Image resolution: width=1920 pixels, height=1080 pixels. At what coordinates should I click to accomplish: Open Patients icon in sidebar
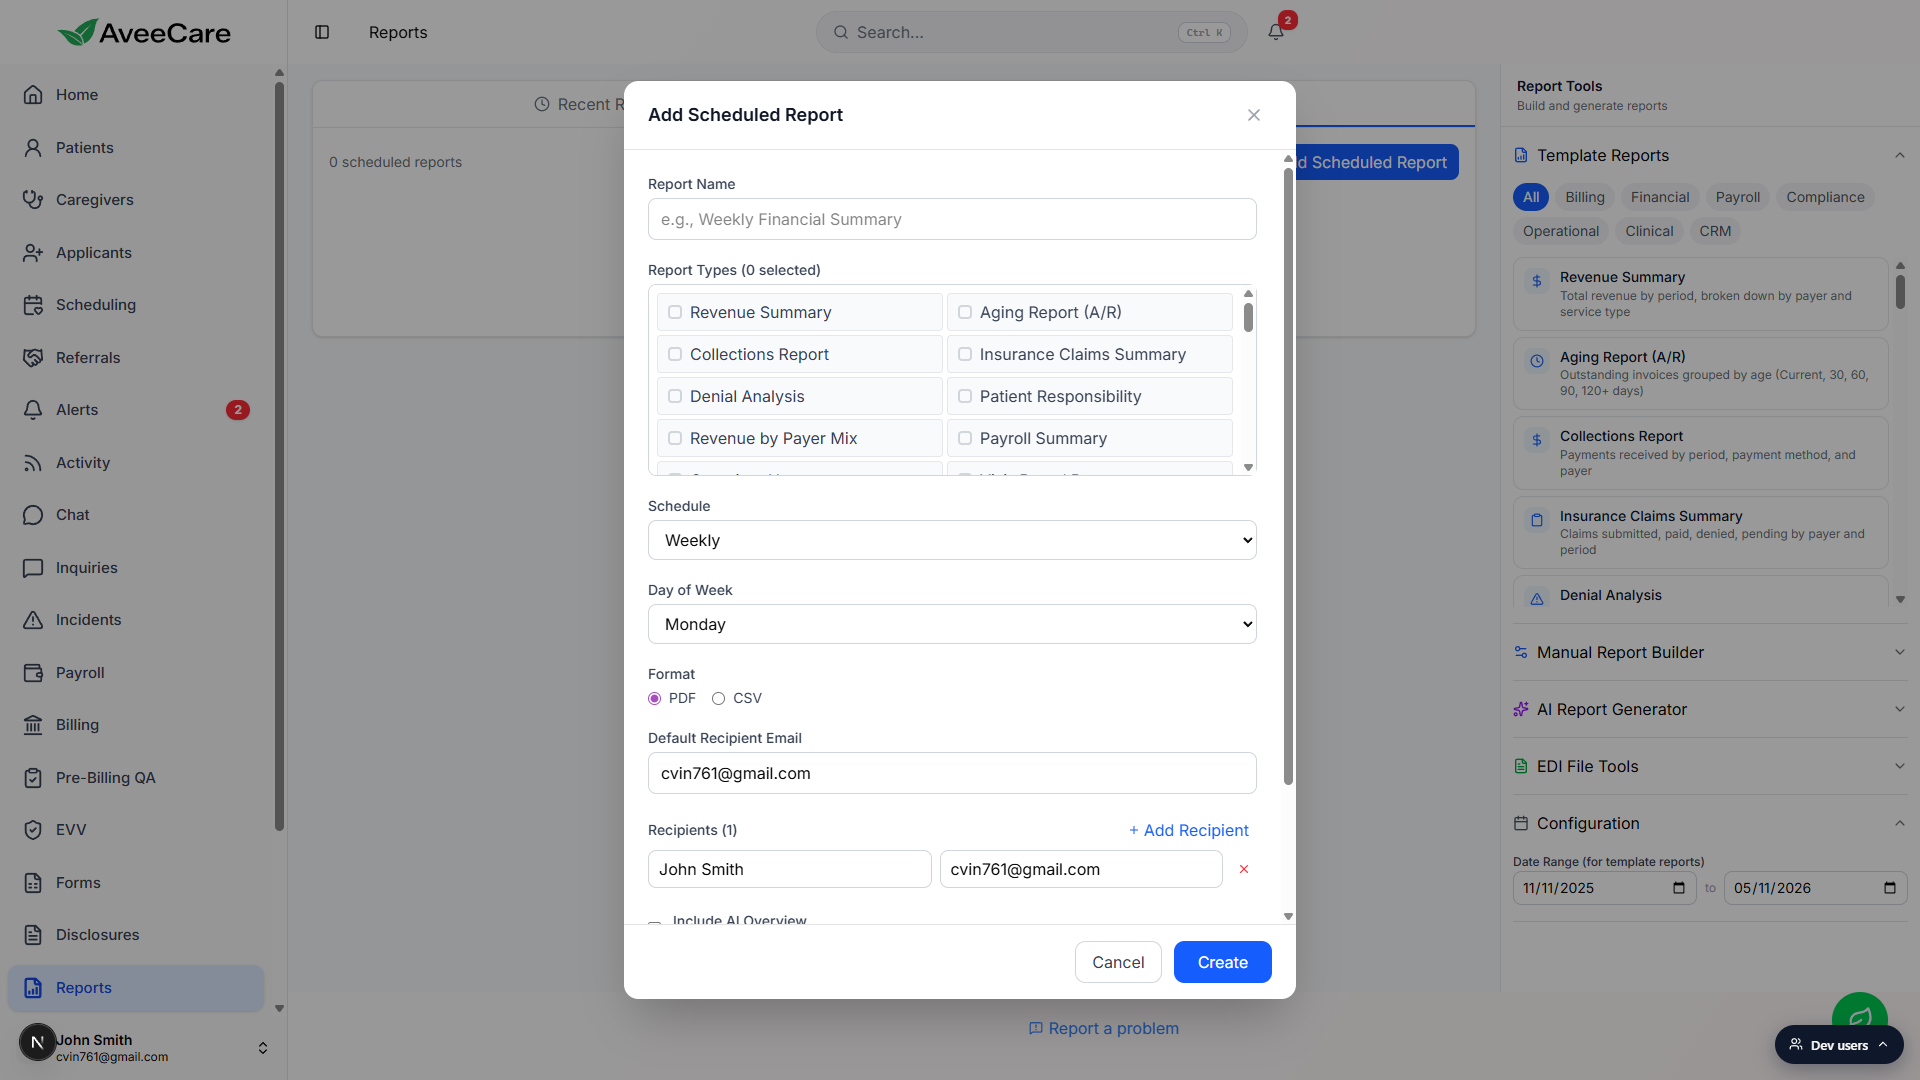coord(33,148)
